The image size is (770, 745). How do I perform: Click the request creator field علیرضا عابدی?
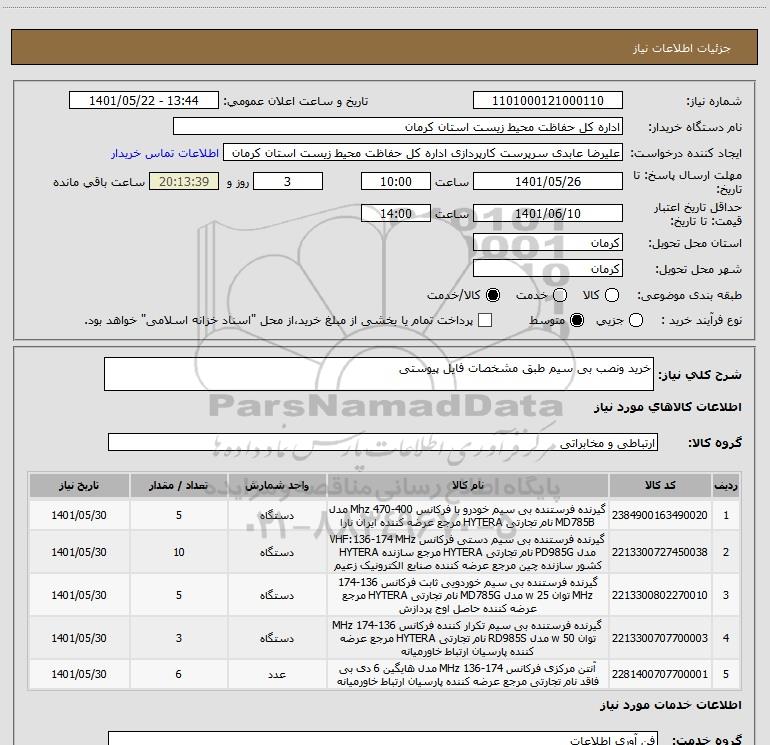pos(423,153)
